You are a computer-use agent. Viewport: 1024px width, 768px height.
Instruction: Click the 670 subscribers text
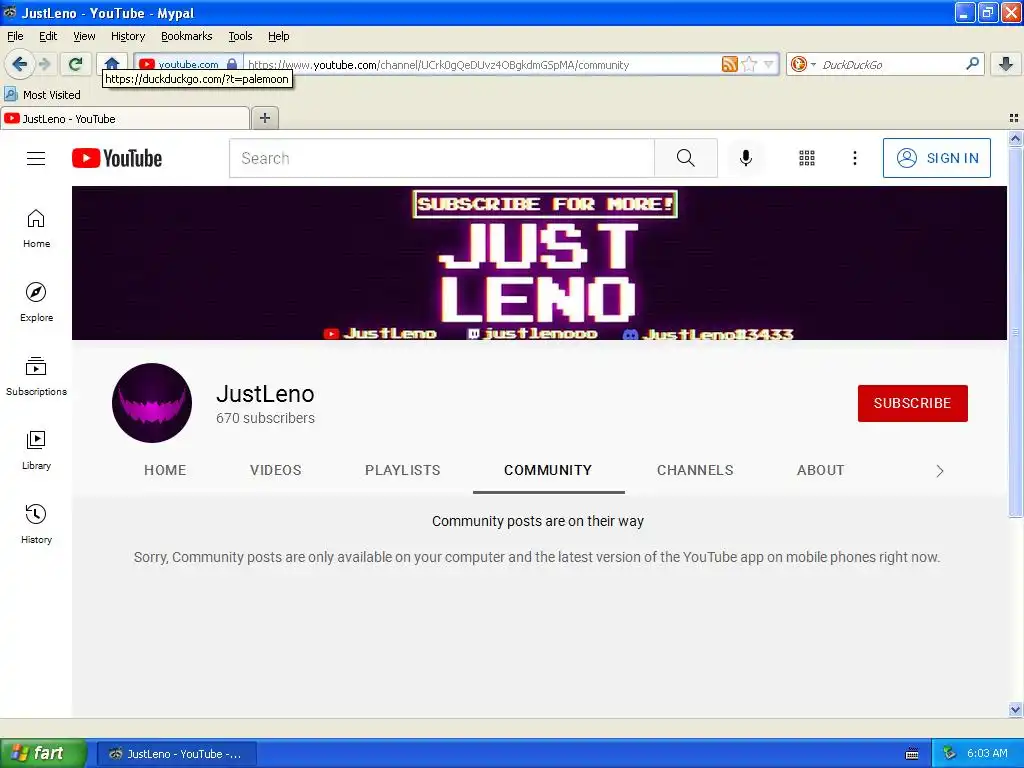(x=265, y=418)
